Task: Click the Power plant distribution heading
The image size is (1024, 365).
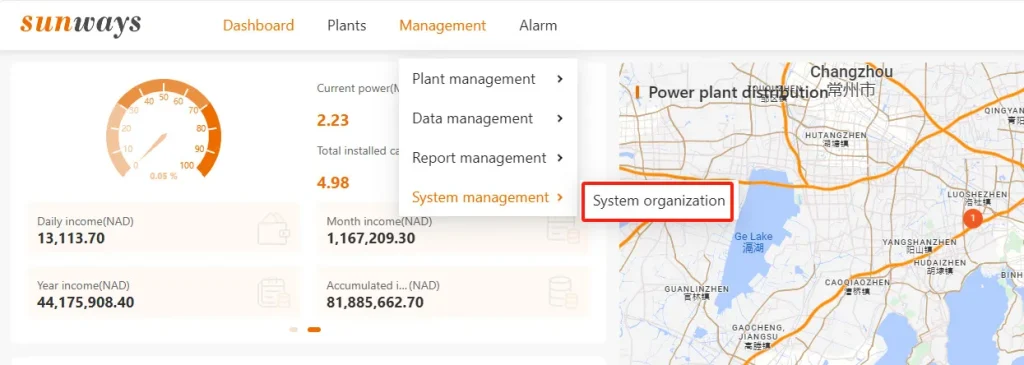Action: [x=738, y=92]
